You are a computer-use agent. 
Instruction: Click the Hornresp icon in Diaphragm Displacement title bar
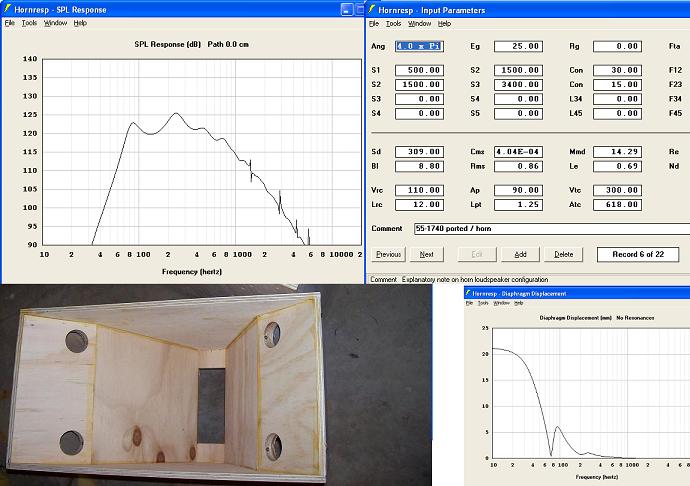click(x=468, y=293)
